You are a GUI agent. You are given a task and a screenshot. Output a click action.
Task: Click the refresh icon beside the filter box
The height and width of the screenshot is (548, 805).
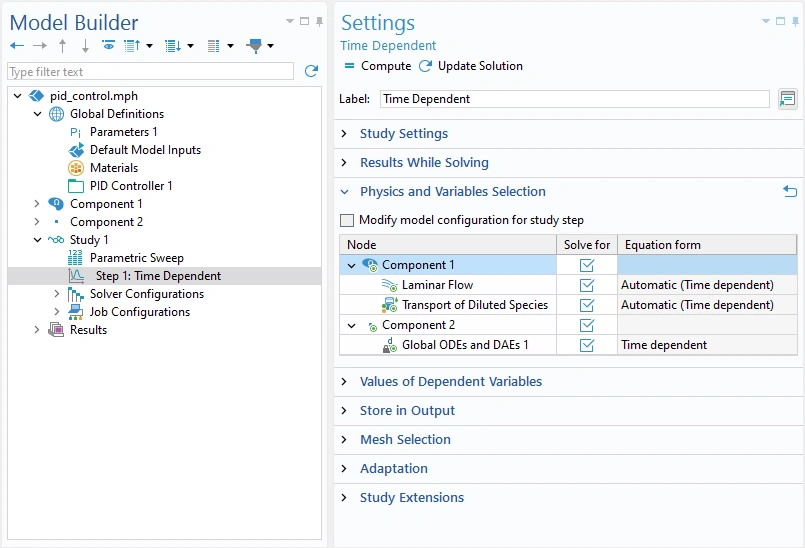pos(311,72)
